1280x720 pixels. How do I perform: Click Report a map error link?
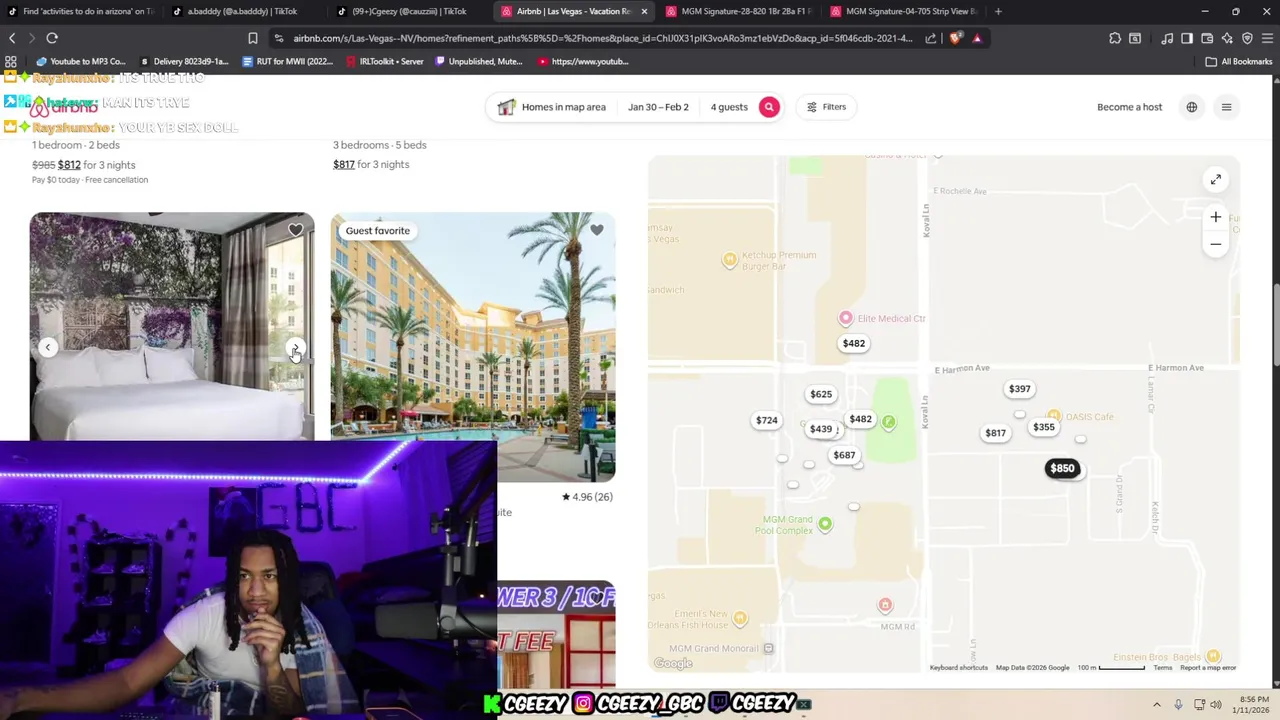click(x=1208, y=668)
